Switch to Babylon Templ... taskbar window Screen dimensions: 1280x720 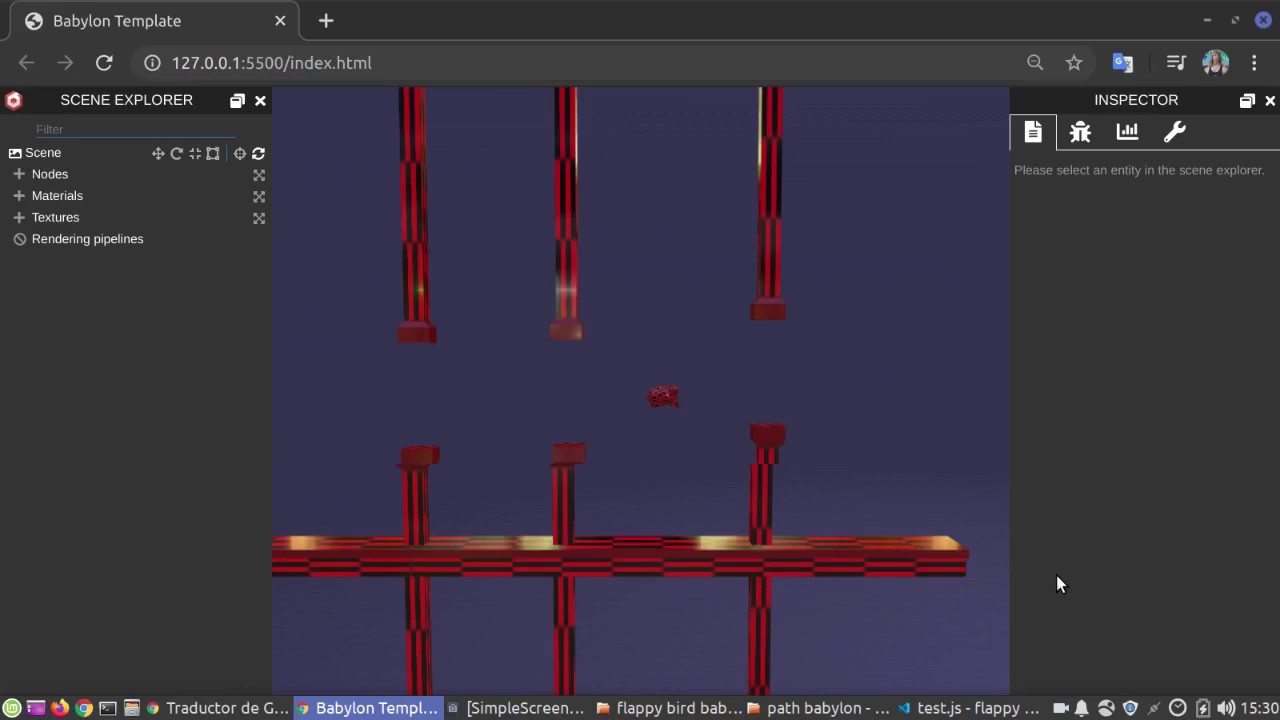pos(367,708)
